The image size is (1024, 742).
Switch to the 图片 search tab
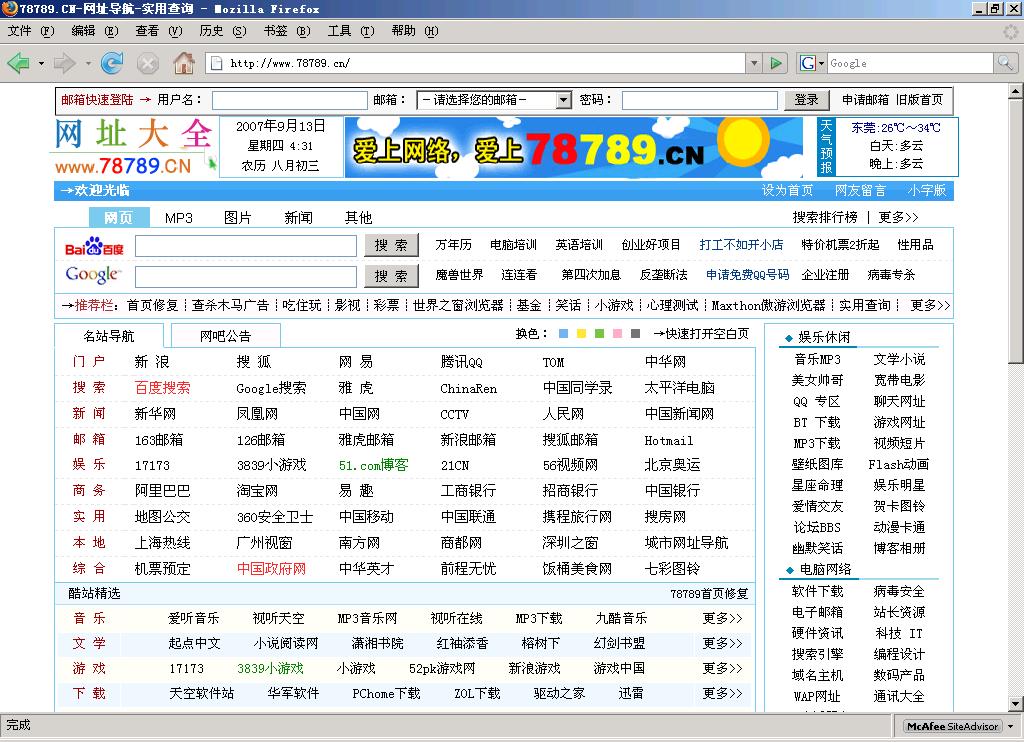tap(237, 218)
